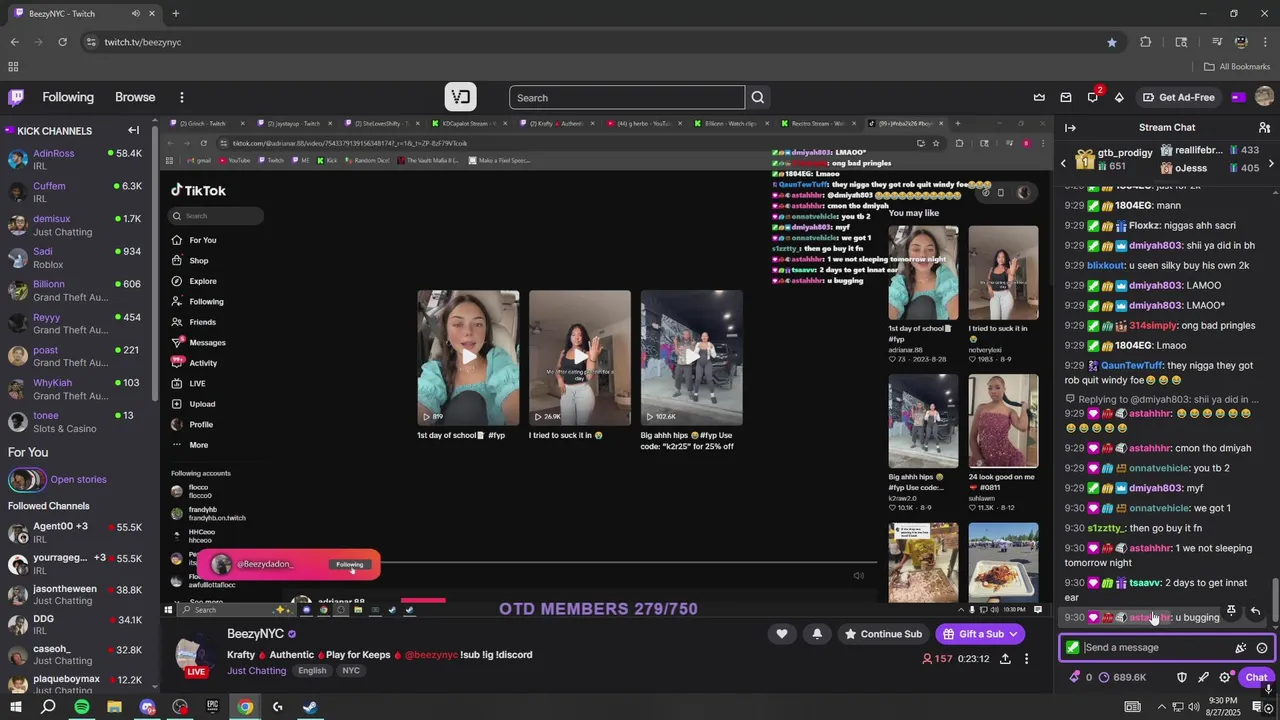Open jasontheween followed channel
Image resolution: width=1280 pixels, height=720 pixels.
pyautogui.click(x=76, y=595)
